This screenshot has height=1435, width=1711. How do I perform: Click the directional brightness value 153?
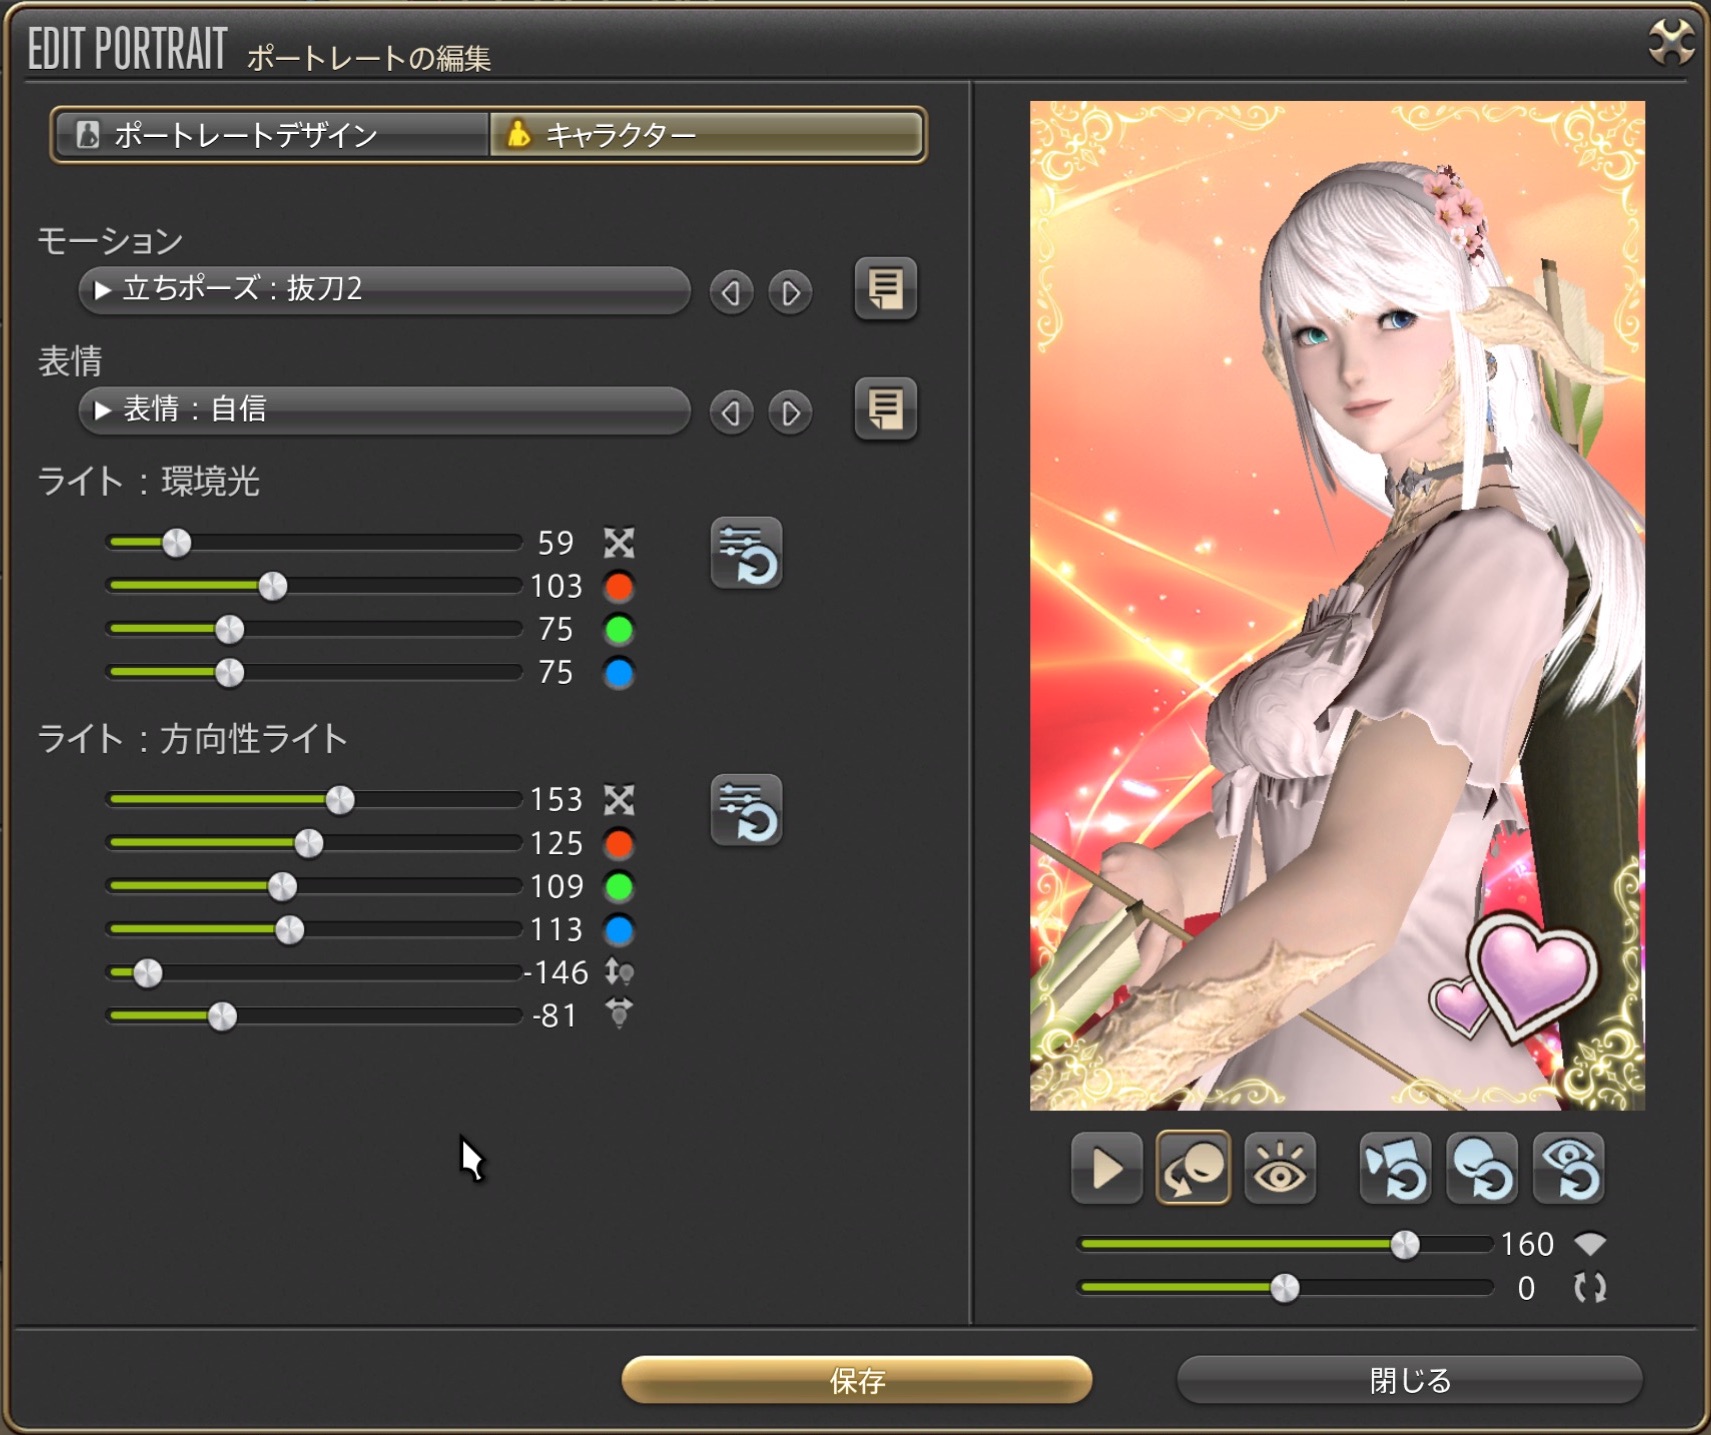coord(556,800)
